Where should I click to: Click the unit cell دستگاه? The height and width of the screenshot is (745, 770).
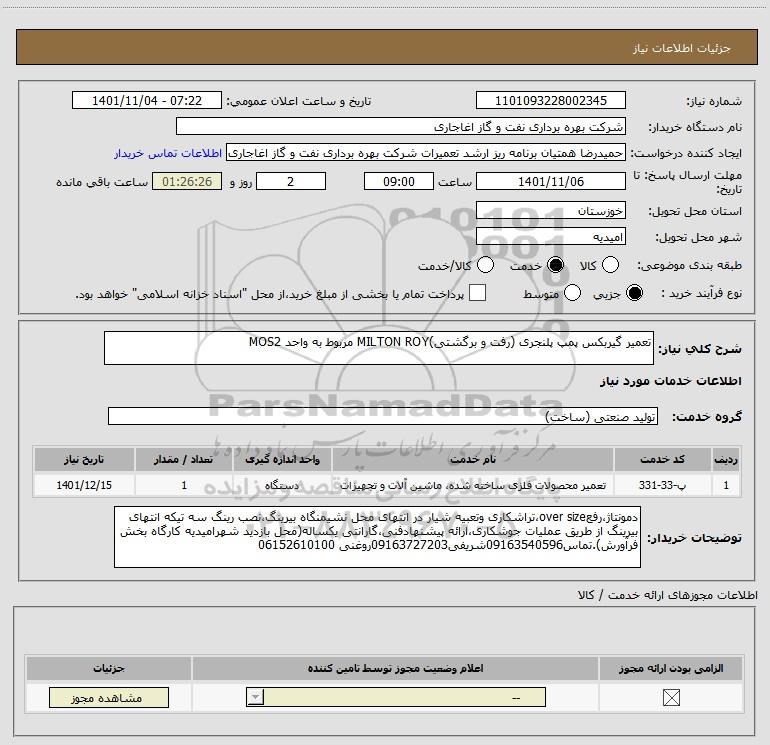point(282,485)
